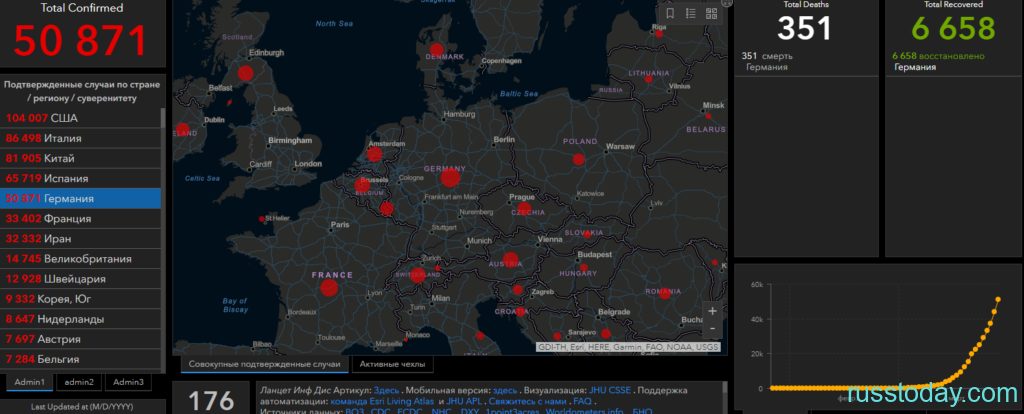Select Иран row in country list
1024x414 pixels.
tap(80, 239)
